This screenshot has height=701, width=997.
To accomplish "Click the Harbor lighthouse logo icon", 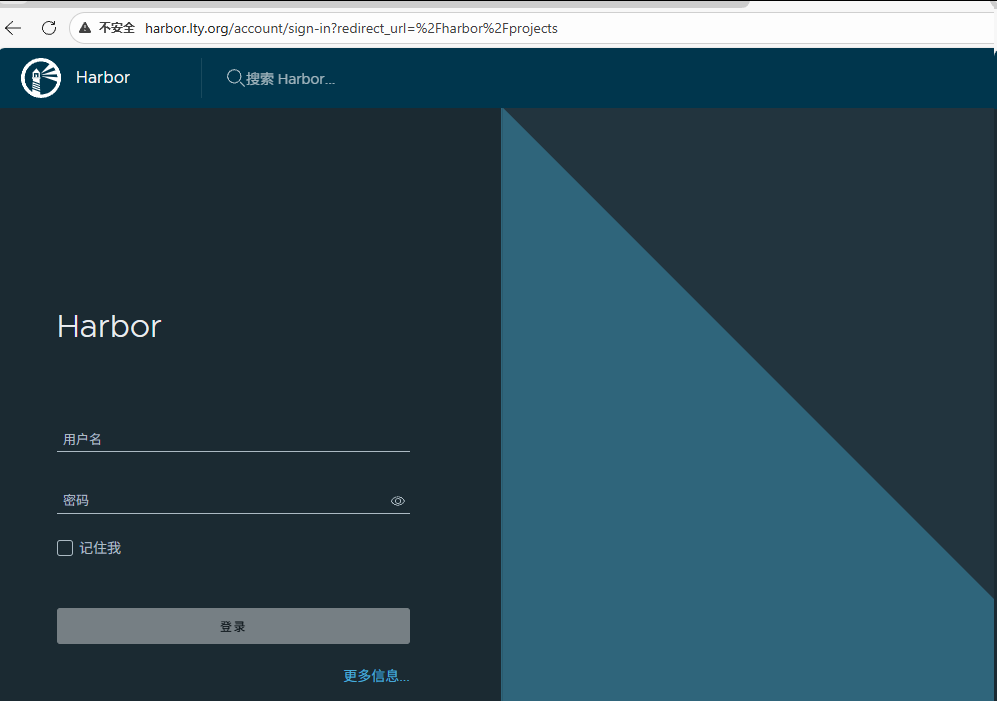I will point(41,78).
